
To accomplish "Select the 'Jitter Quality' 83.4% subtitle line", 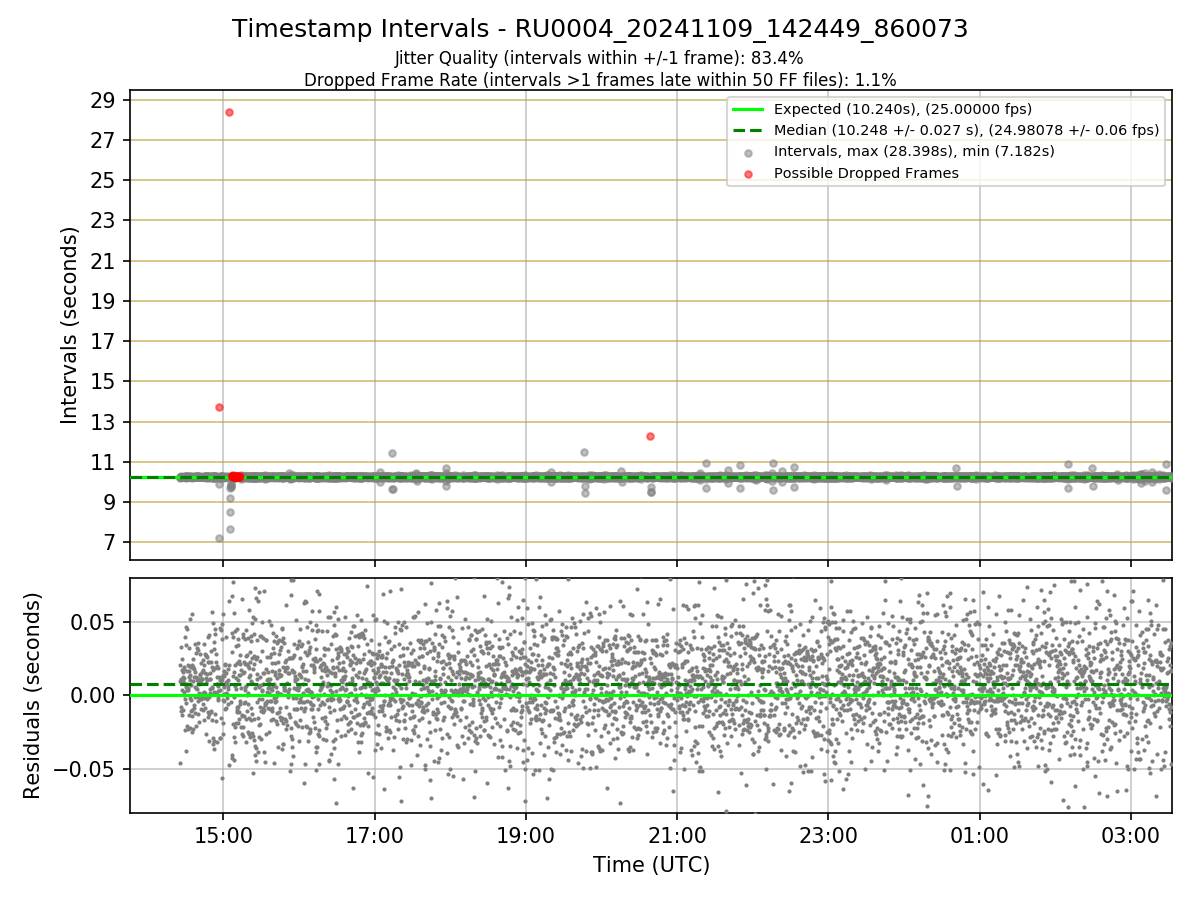I will point(600,59).
